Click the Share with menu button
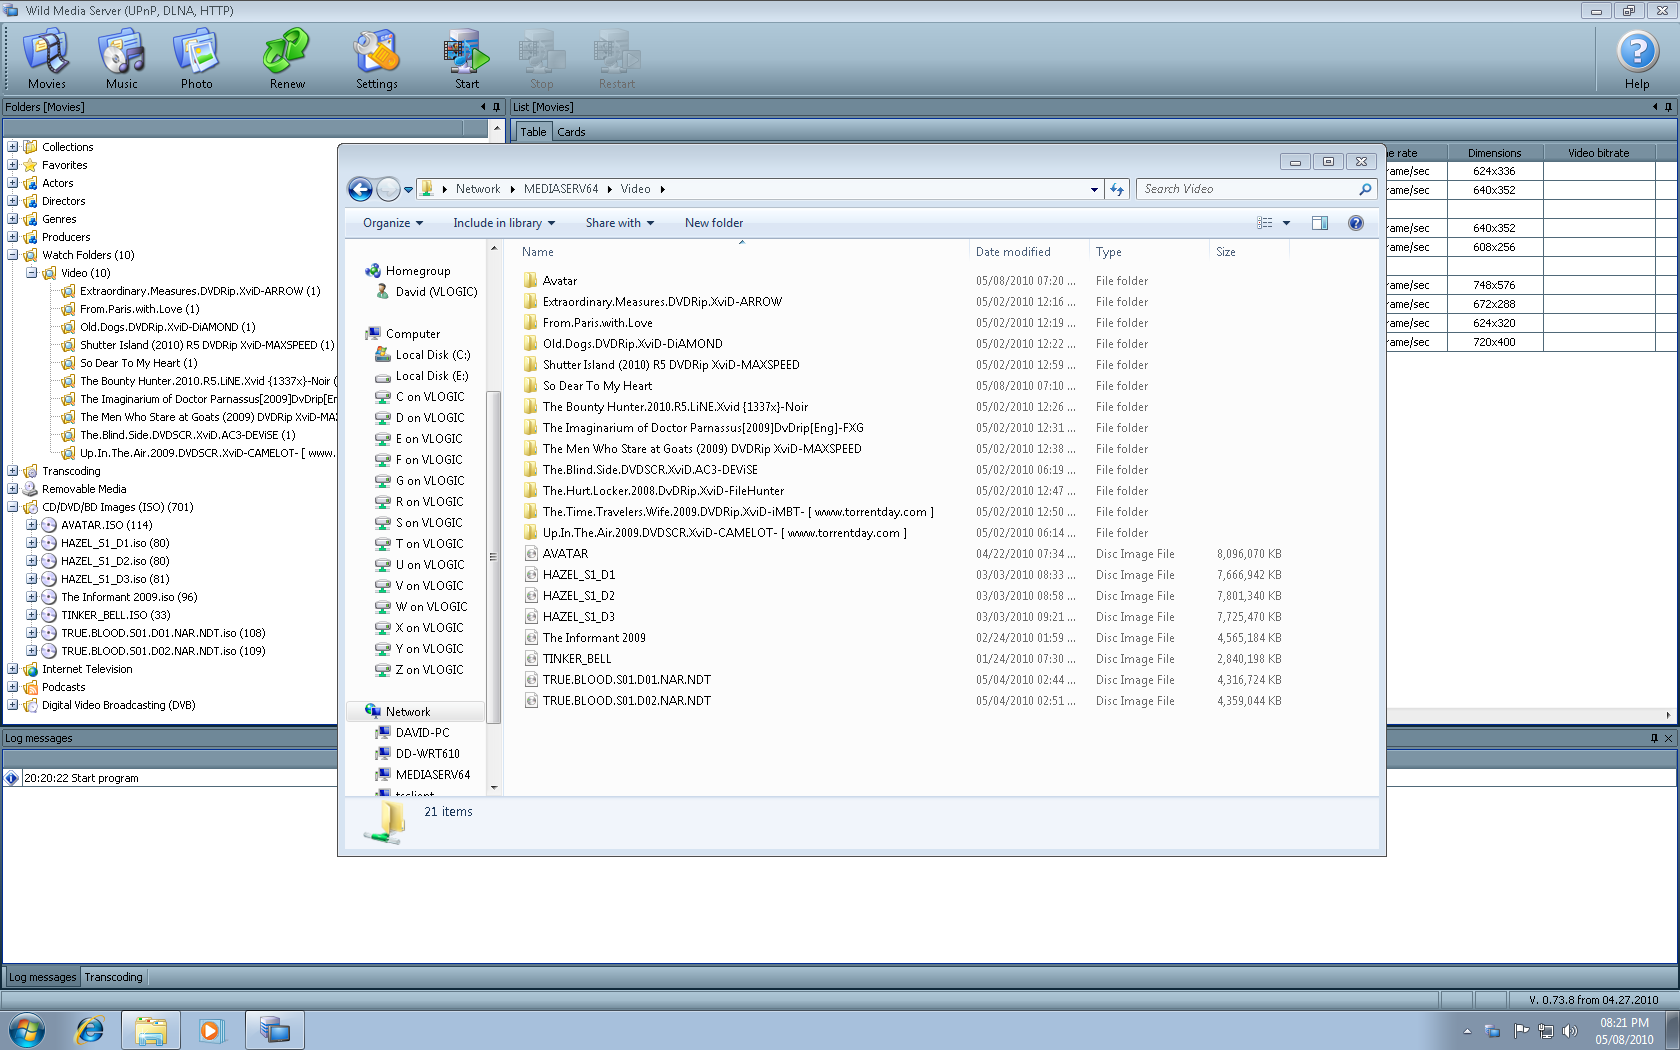Viewport: 1680px width, 1050px height. (619, 222)
